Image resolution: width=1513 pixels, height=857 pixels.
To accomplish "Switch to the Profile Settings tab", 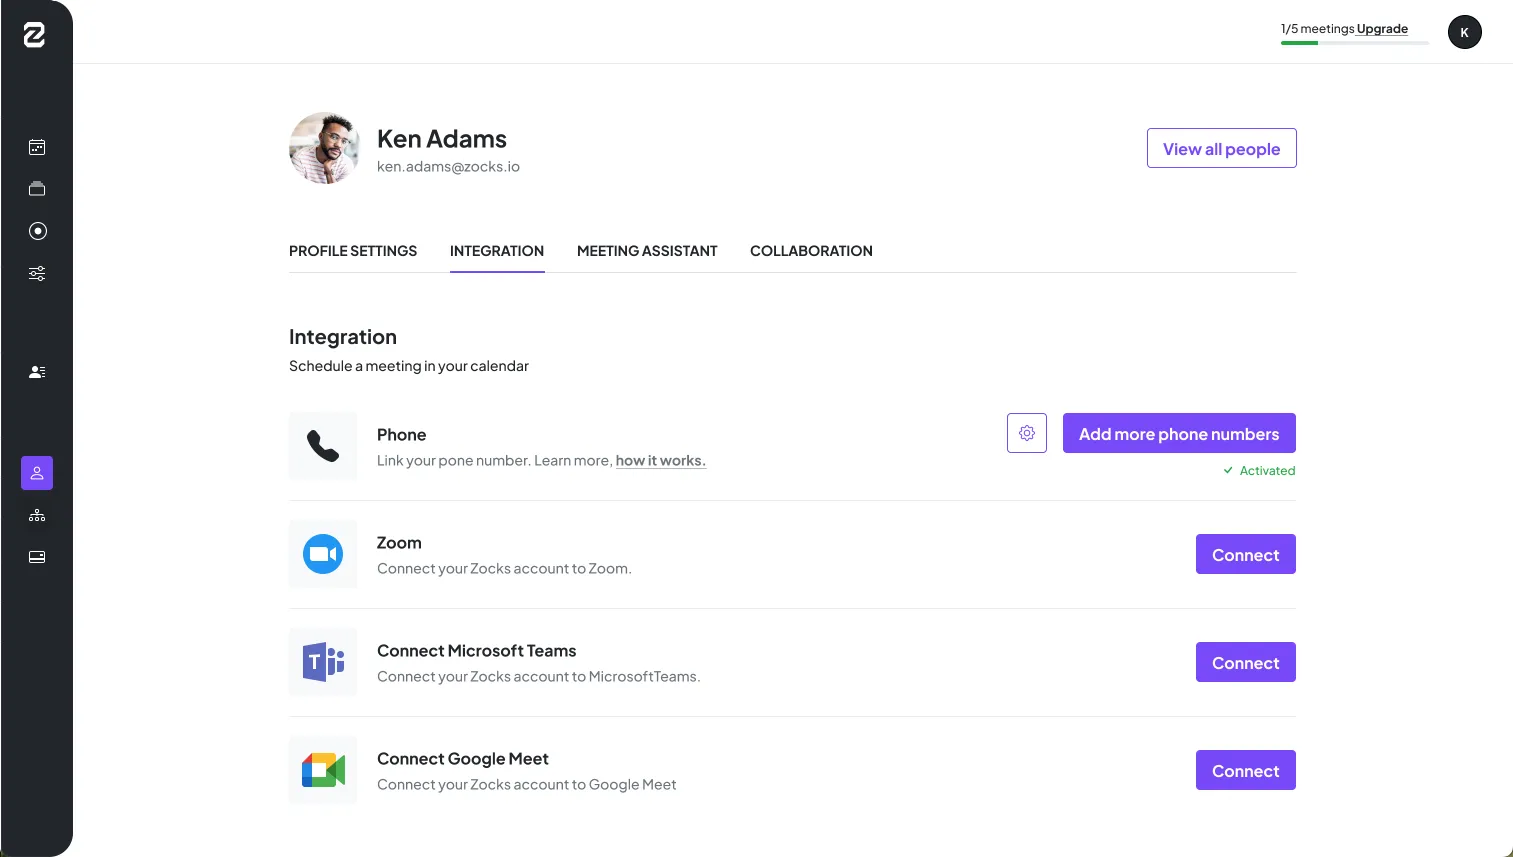I will pyautogui.click(x=353, y=251).
